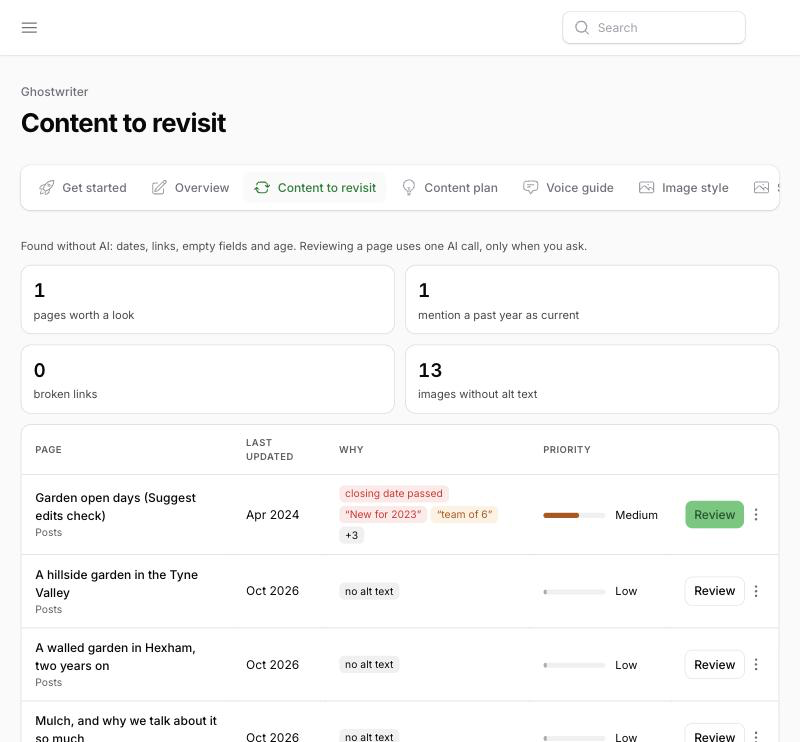Open more options for Hexham row
800x742 pixels.
pyautogui.click(x=756, y=664)
